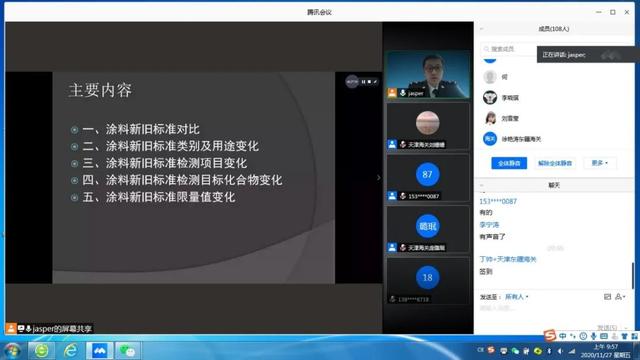The height and width of the screenshot is (360, 640).
Task: Click the blue 全体静音 mute-all button
Action: (509, 163)
